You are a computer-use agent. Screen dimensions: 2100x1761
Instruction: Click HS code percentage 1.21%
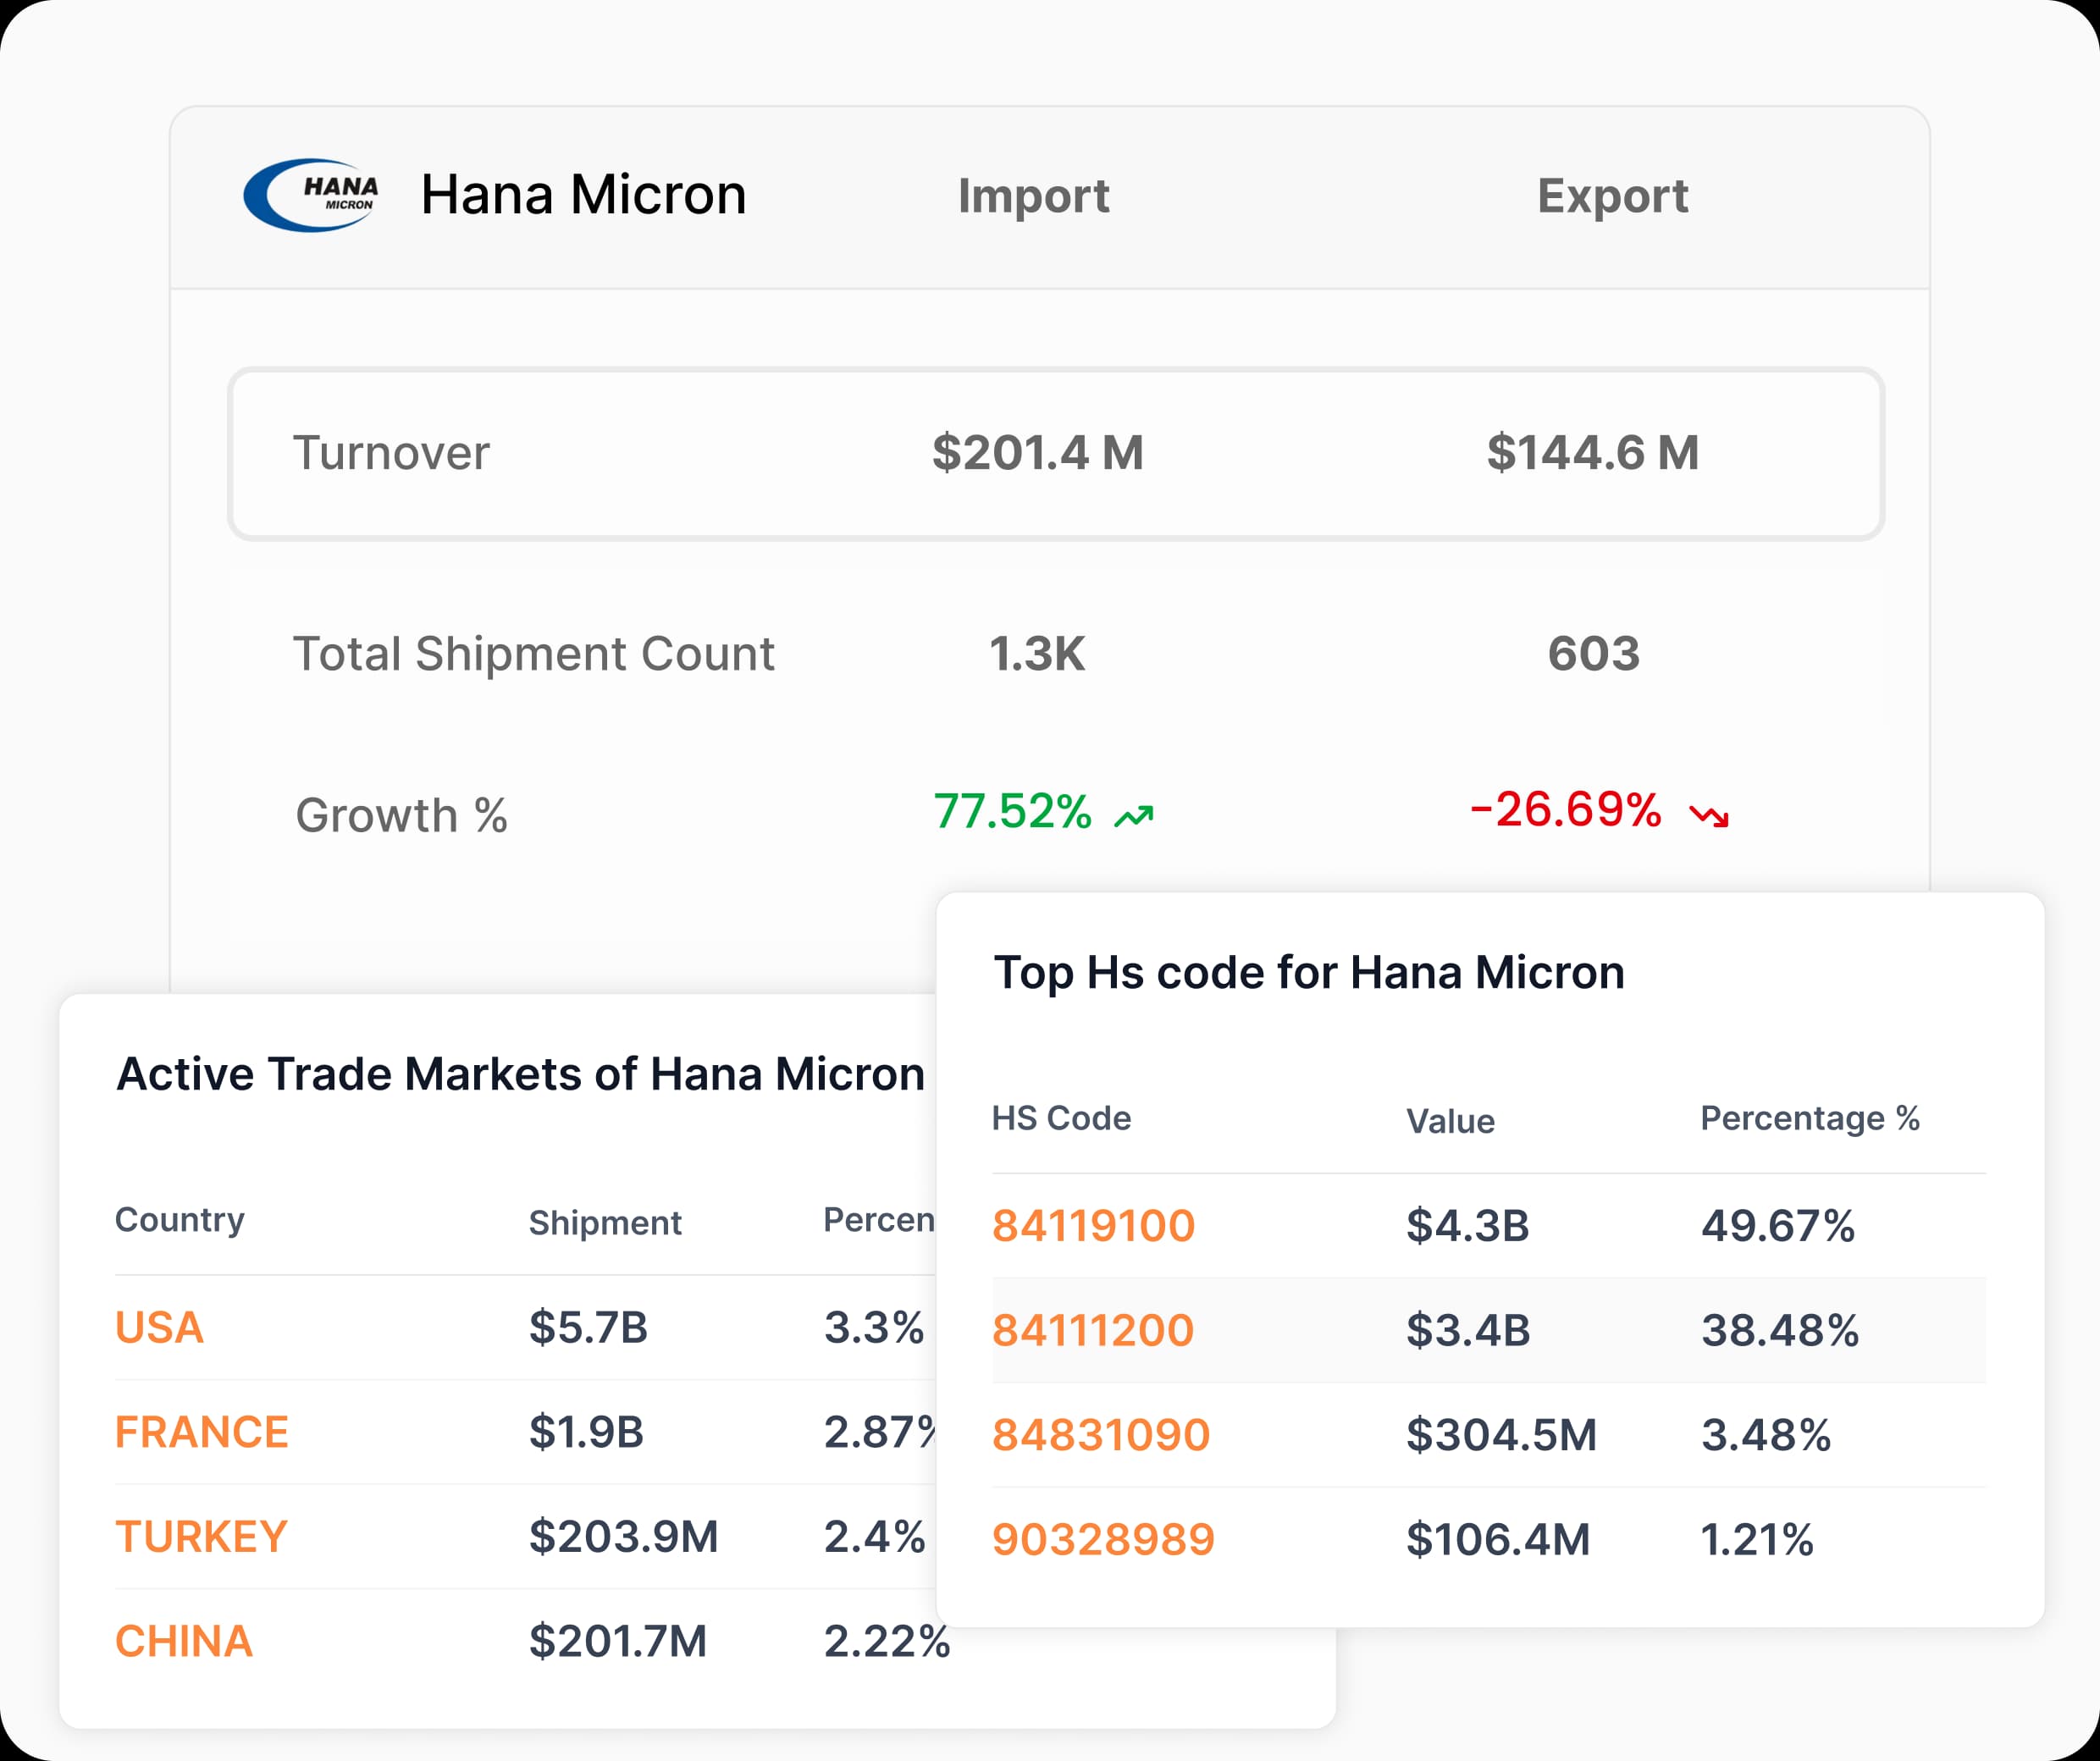1757,1539
